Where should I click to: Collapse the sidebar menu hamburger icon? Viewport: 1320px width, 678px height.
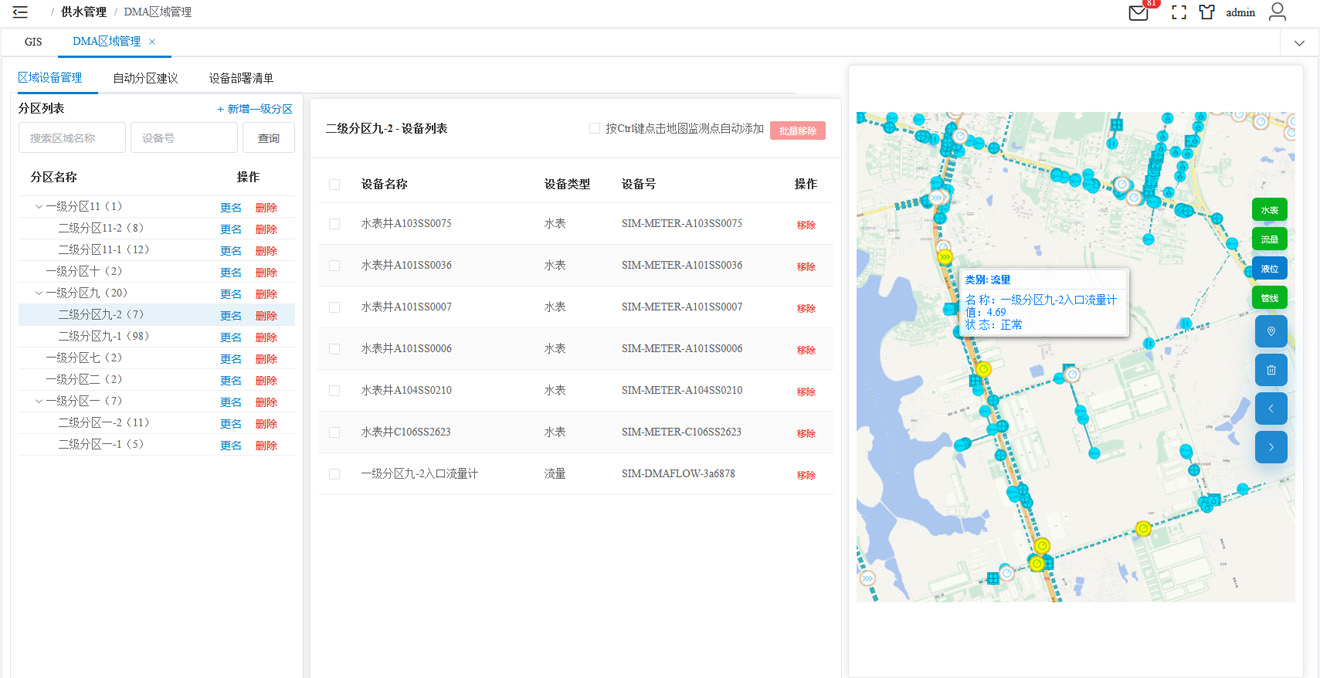(20, 12)
